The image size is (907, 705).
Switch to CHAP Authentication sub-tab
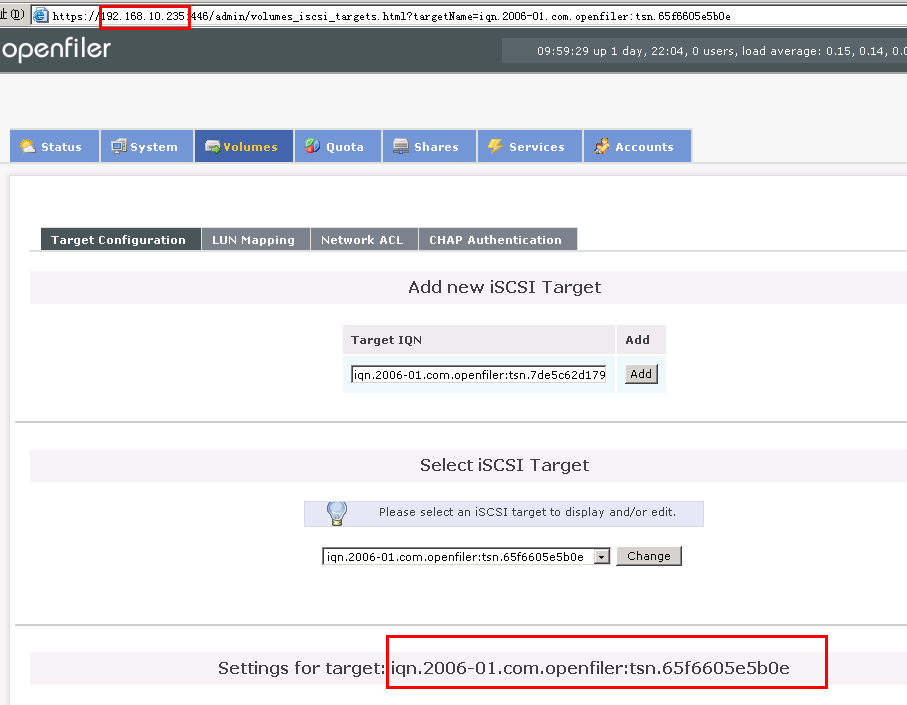[x=497, y=239]
